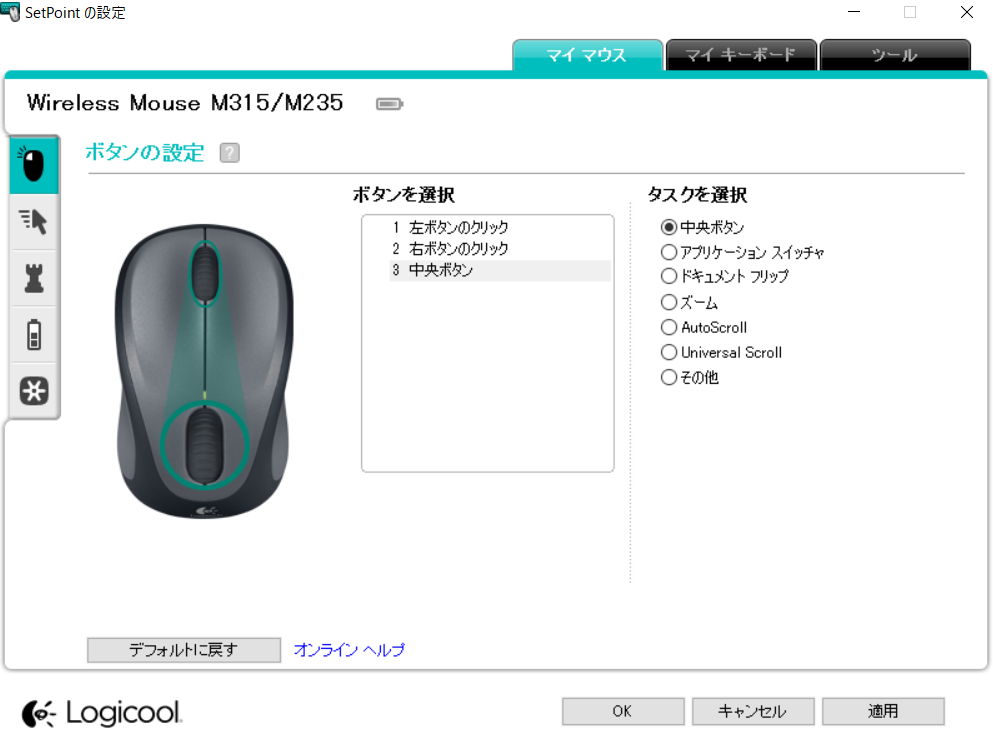
Task: Click デフォルトに戻す button
Action: (x=184, y=650)
